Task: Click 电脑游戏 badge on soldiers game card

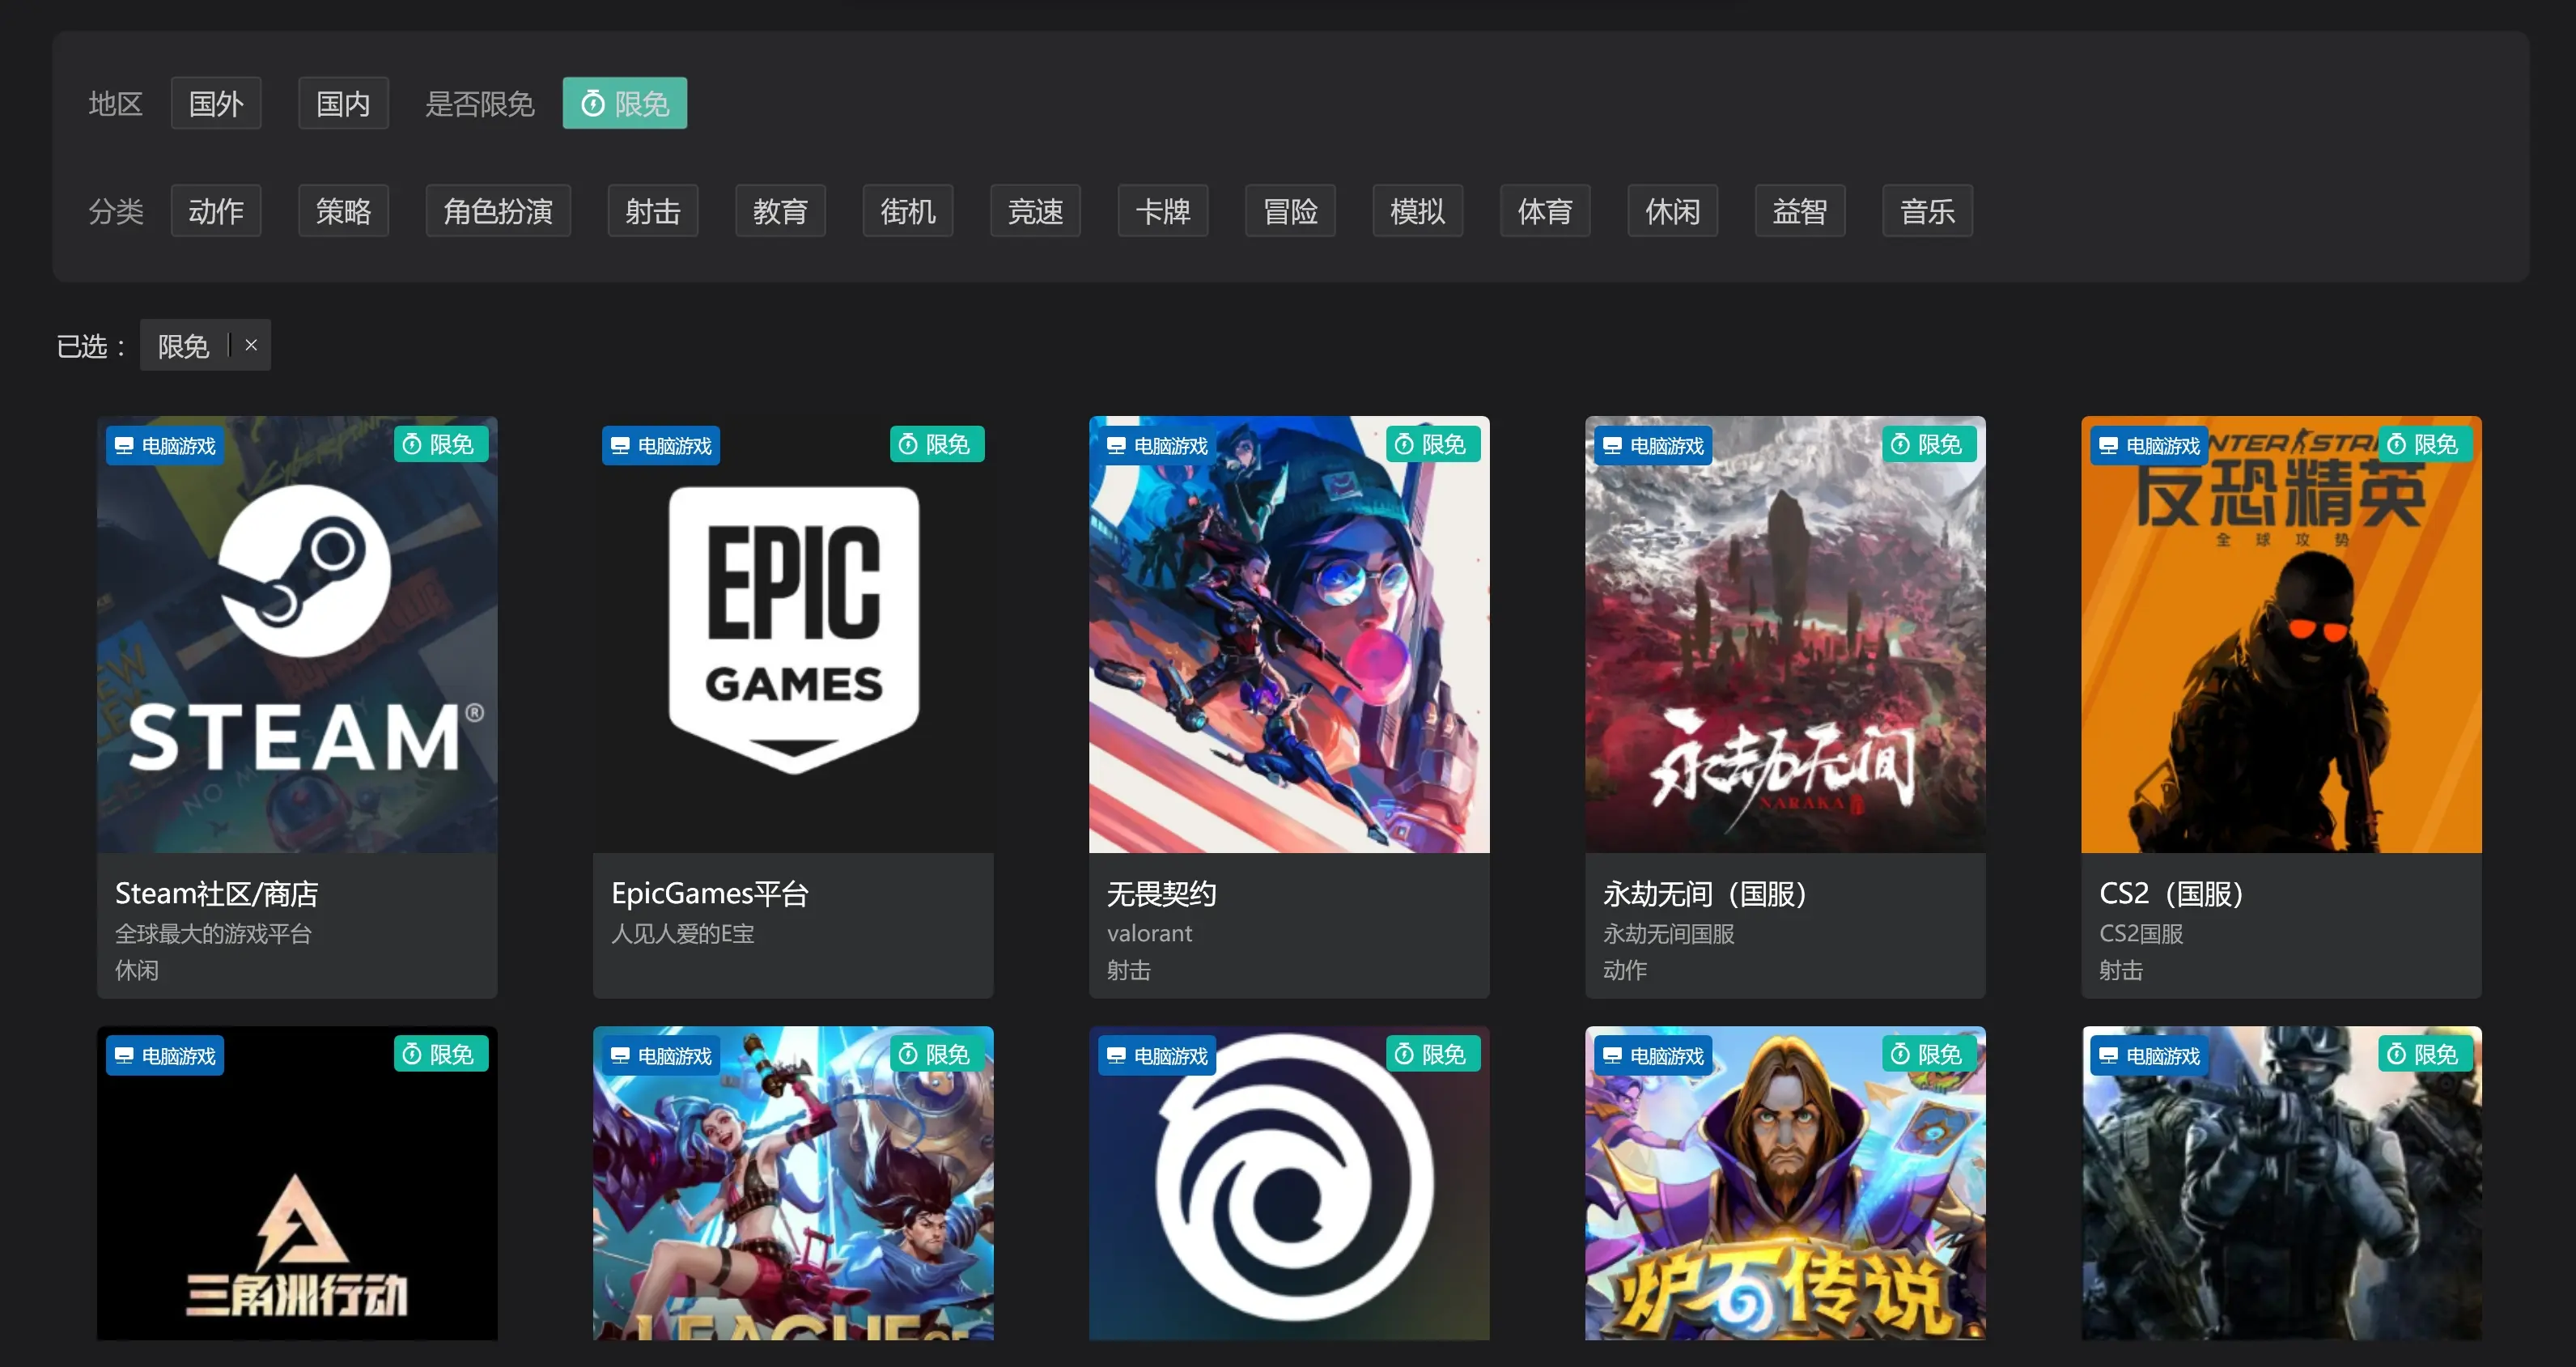Action: [x=2149, y=1055]
